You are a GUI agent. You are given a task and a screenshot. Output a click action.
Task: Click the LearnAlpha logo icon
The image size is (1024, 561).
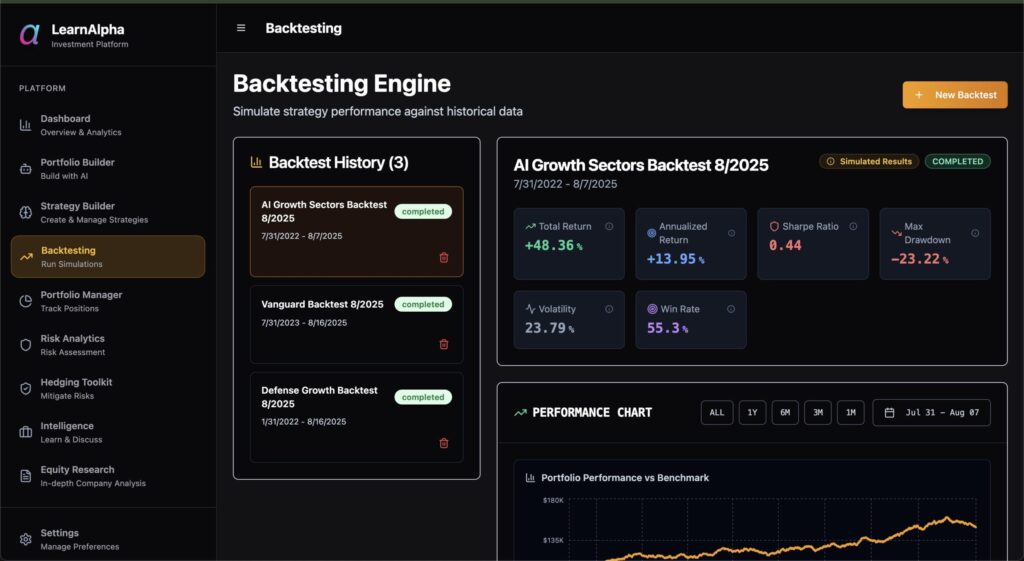[x=30, y=35]
